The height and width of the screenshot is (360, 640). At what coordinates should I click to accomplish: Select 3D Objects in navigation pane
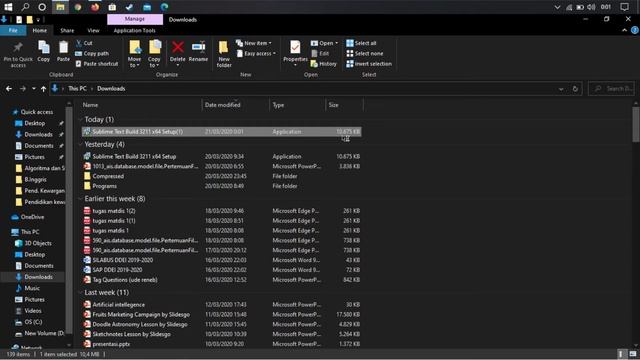(38, 243)
